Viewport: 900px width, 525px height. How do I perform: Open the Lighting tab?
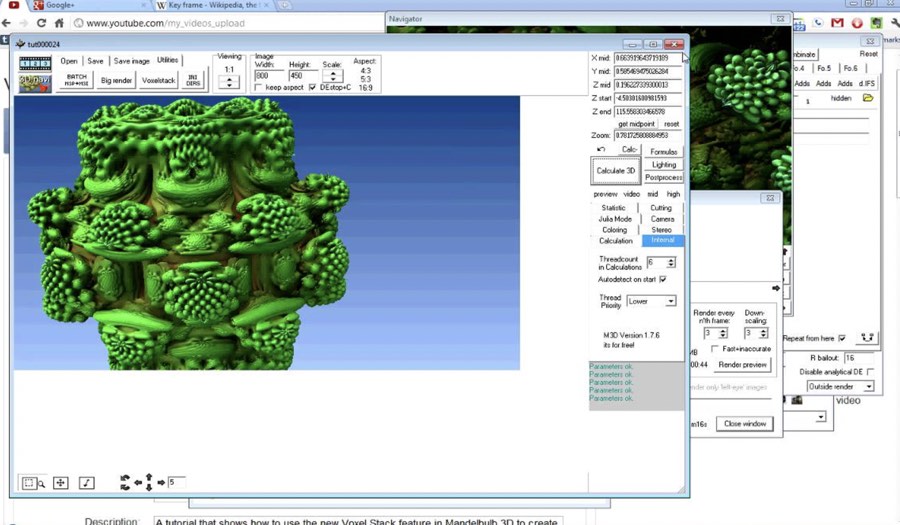point(663,164)
